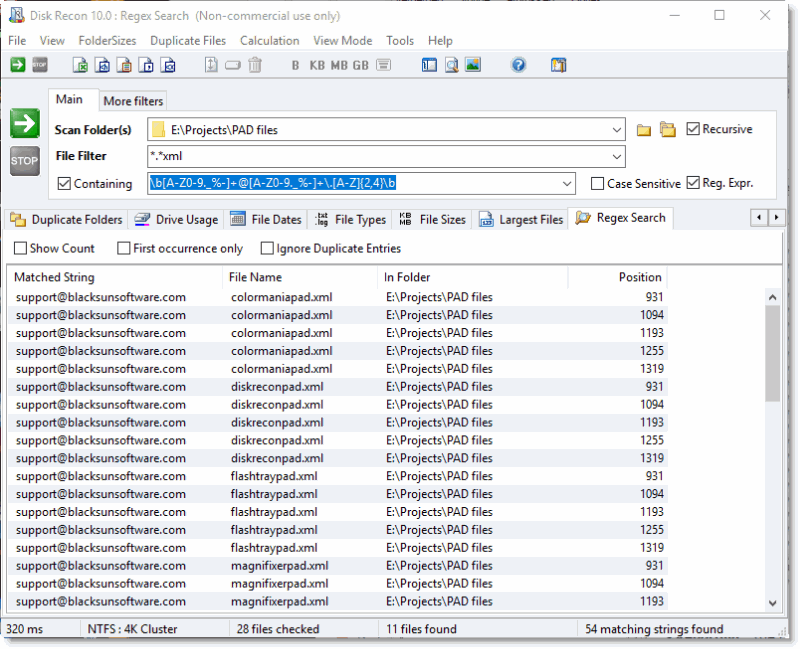Image resolution: width=800 pixels, height=649 pixels.
Task: Expand the File Filter dropdown arrow
Action: coord(617,157)
